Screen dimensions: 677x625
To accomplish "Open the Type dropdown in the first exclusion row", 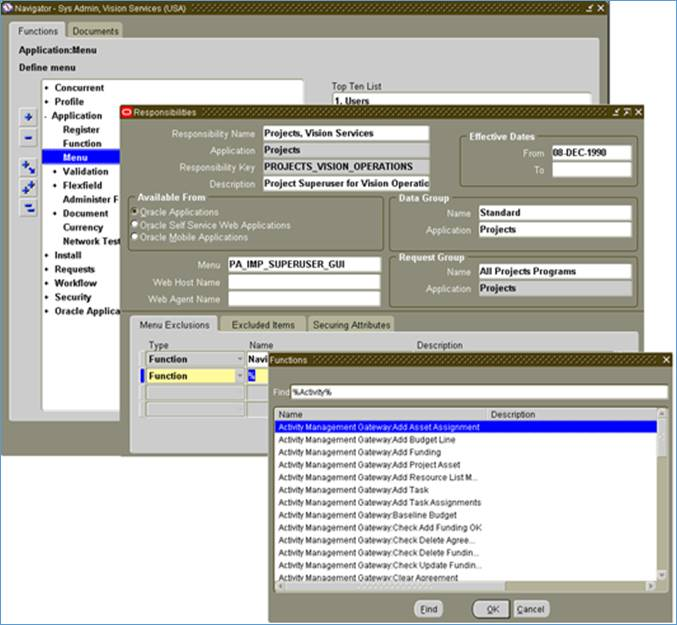I will (x=240, y=359).
